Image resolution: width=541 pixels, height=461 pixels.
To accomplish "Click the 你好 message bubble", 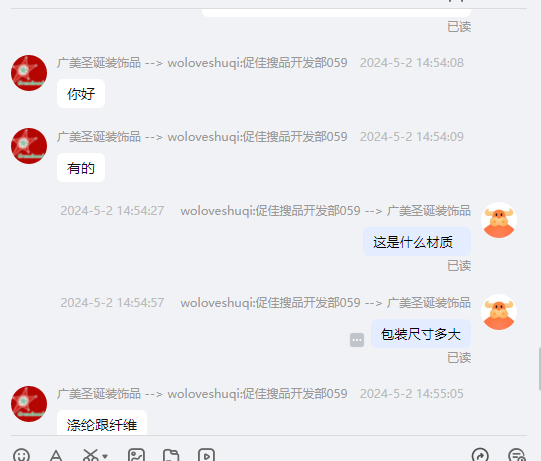I will coord(81,94).
